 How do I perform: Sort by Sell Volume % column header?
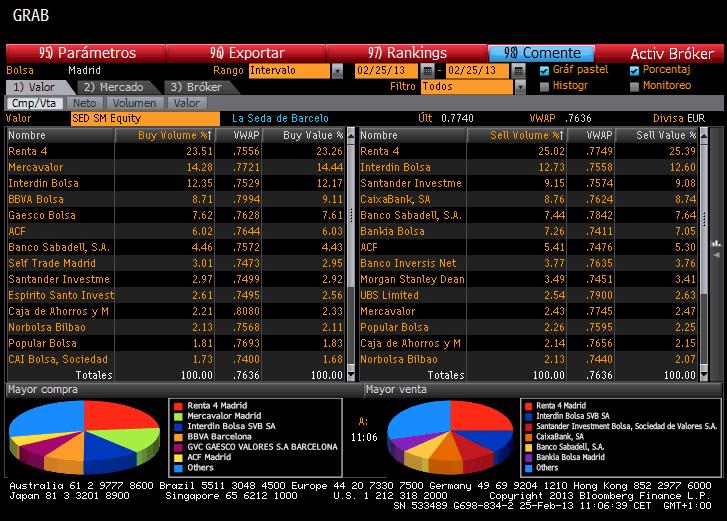click(517, 135)
